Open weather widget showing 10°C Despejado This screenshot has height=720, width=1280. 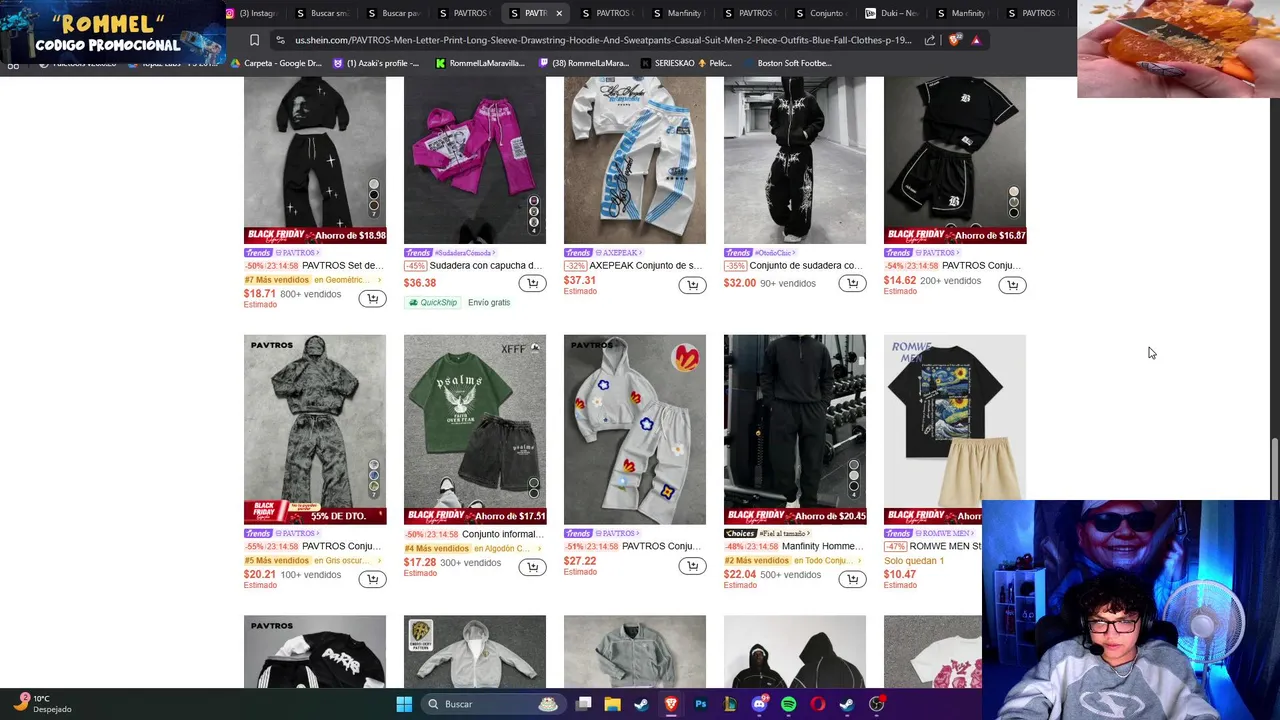pyautogui.click(x=42, y=704)
